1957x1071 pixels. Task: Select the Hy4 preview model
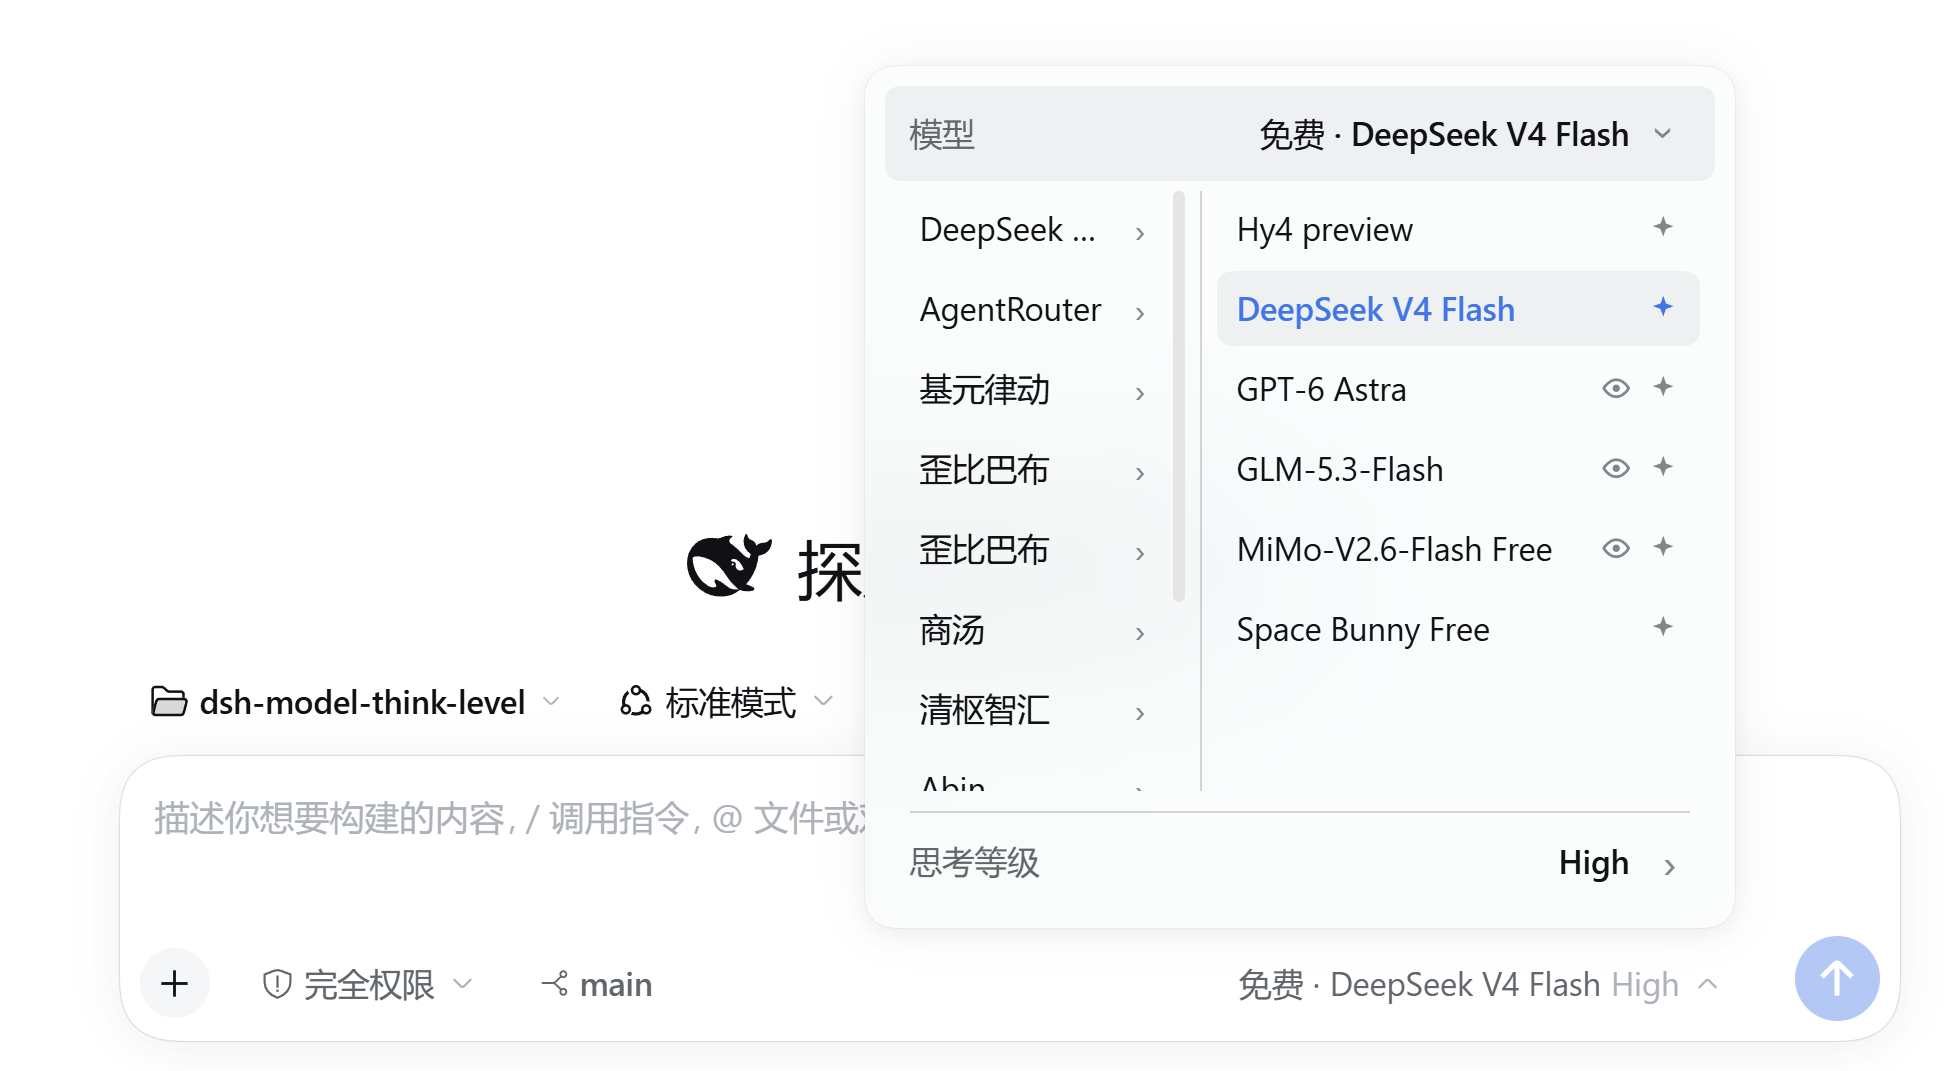pos(1458,230)
